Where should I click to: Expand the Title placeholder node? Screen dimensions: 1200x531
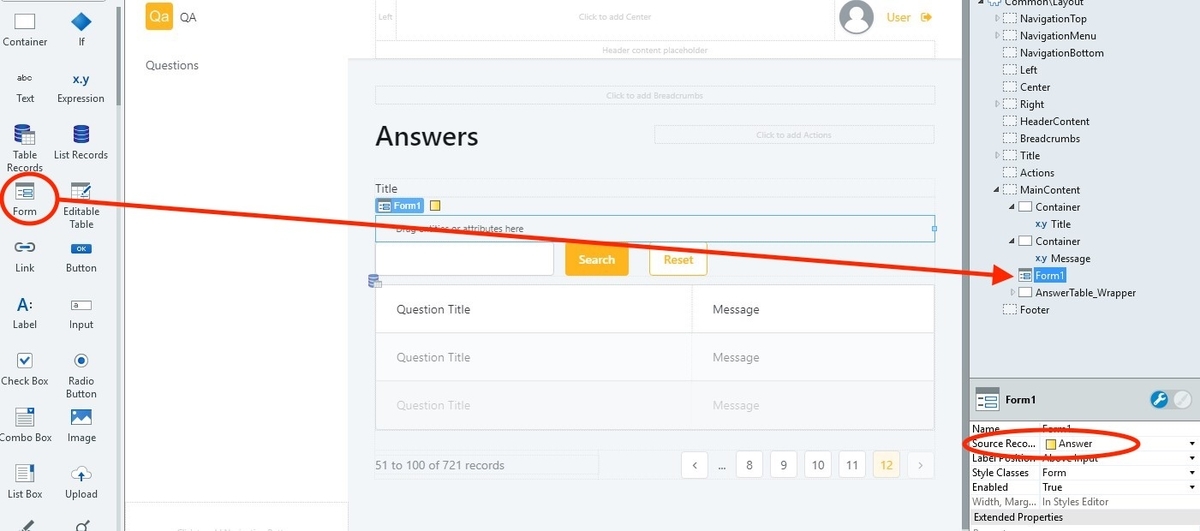[997, 155]
